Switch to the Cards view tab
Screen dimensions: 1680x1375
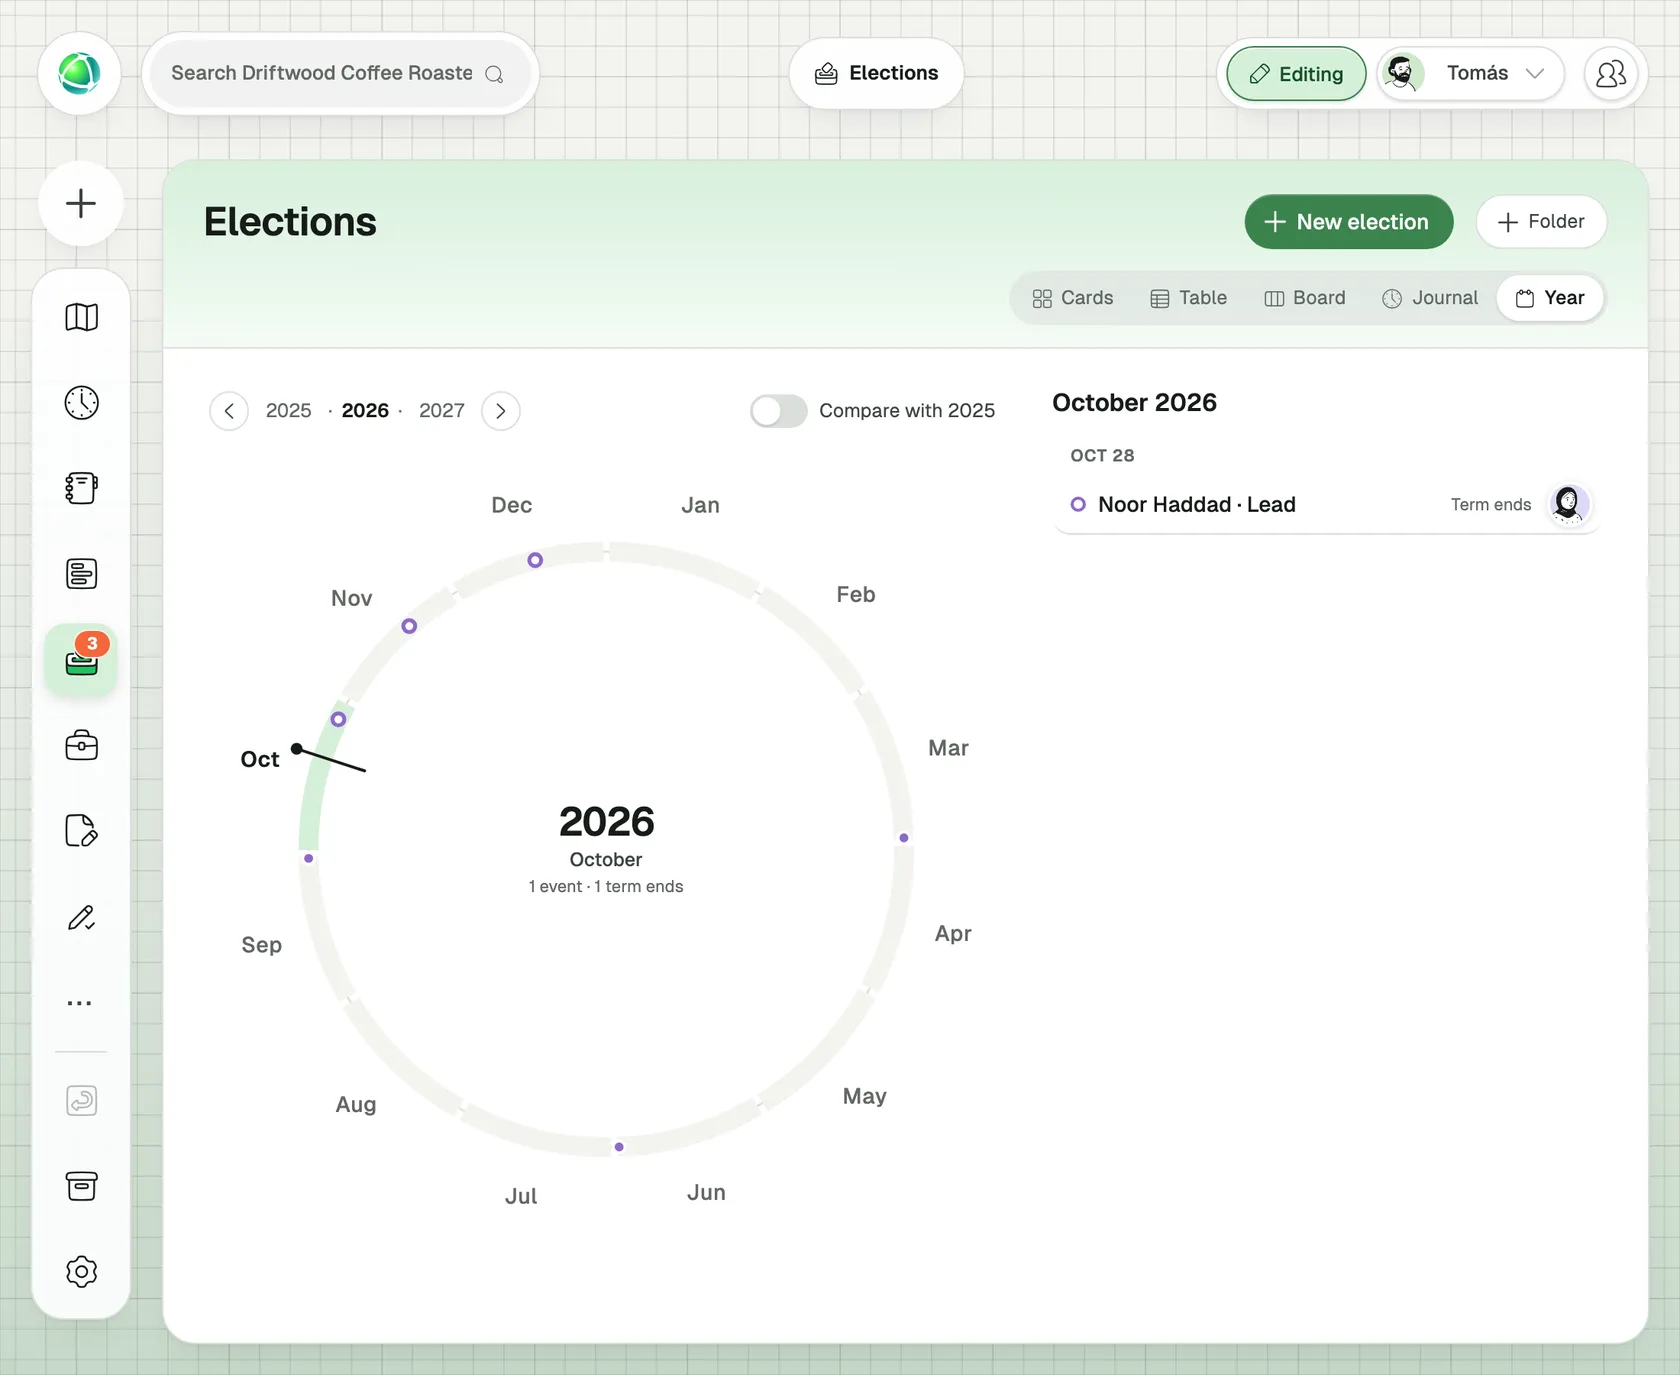pyautogui.click(x=1073, y=298)
